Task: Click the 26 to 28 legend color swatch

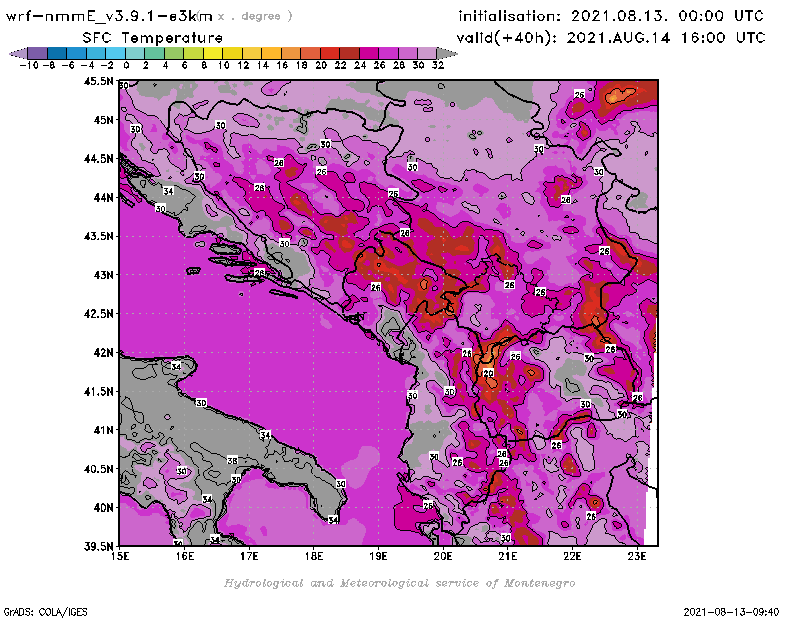Action: click(x=388, y=54)
